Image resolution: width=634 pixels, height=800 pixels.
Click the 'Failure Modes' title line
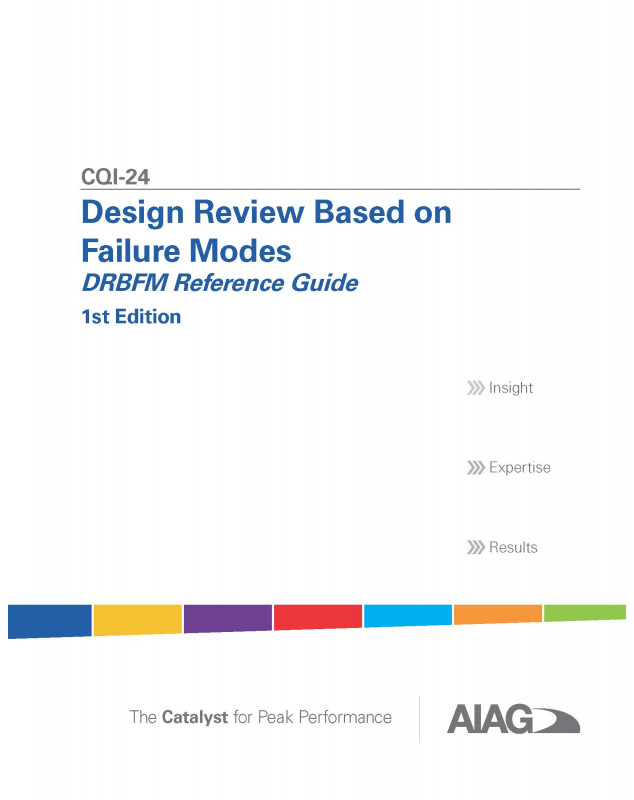click(x=186, y=251)
